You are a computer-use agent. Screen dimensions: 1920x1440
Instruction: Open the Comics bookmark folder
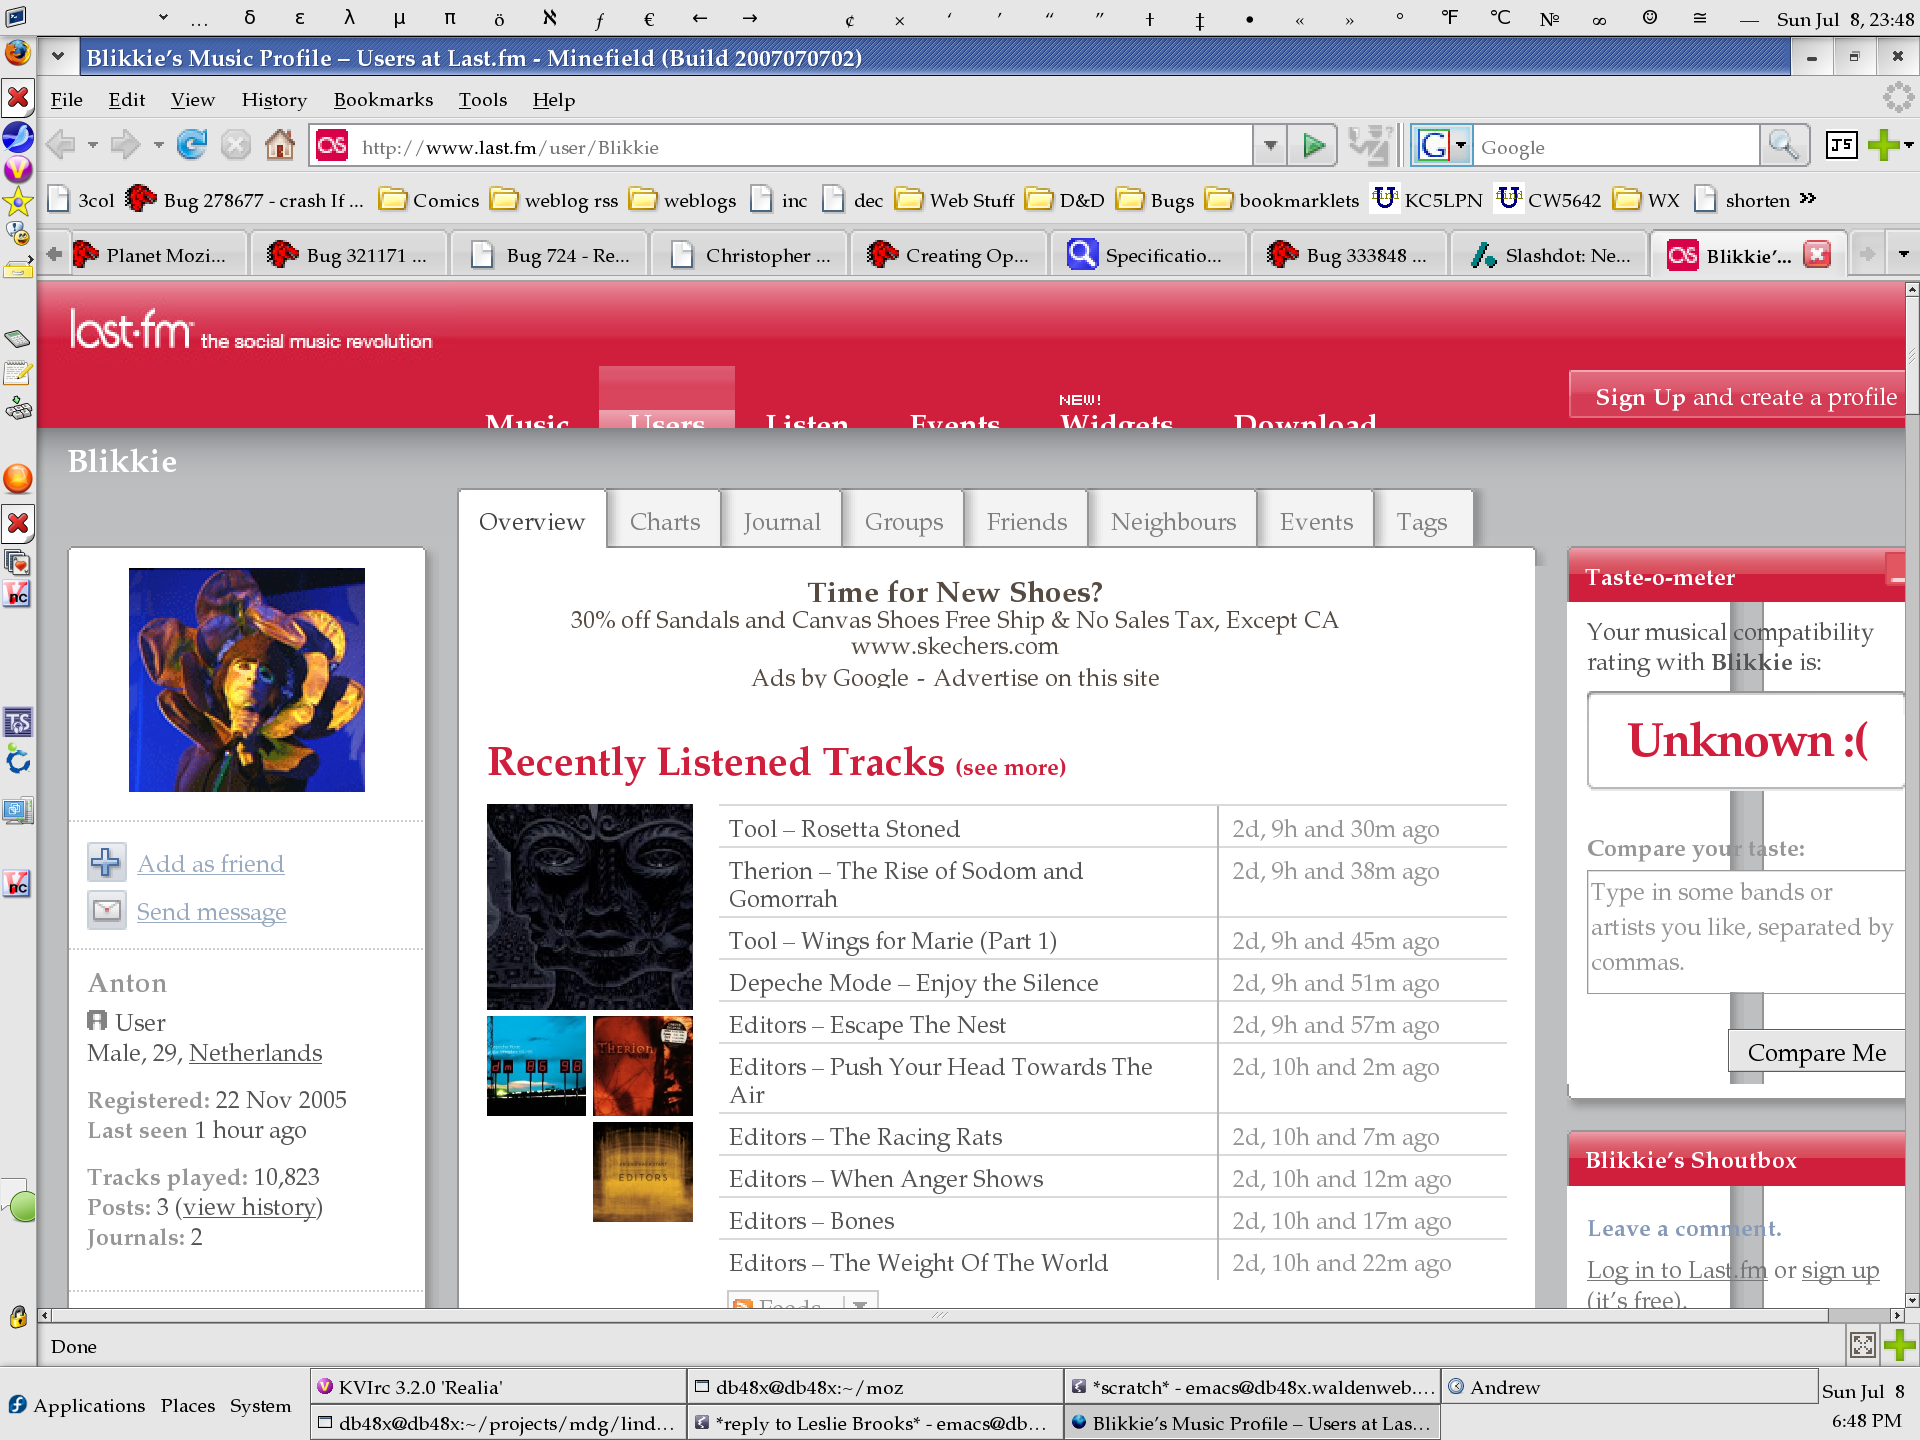point(430,200)
